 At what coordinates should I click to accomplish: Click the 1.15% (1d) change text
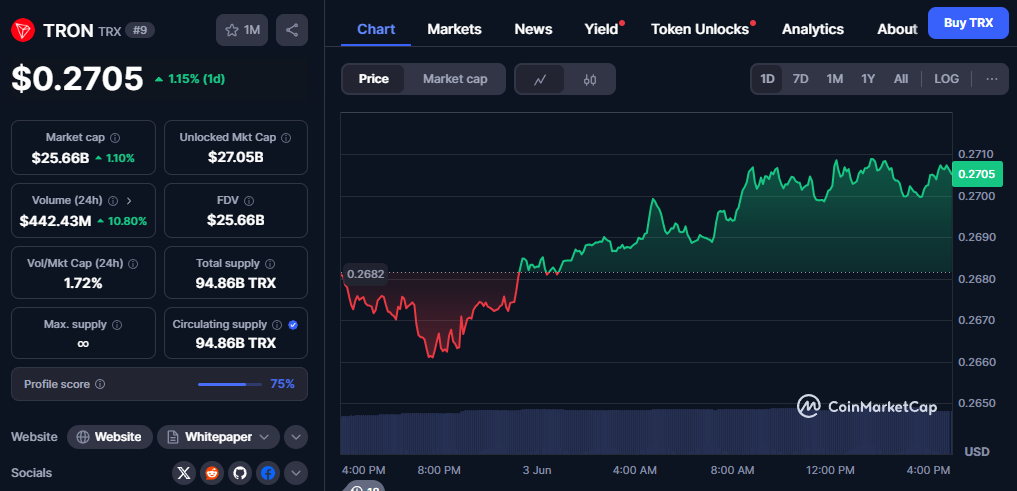point(197,79)
